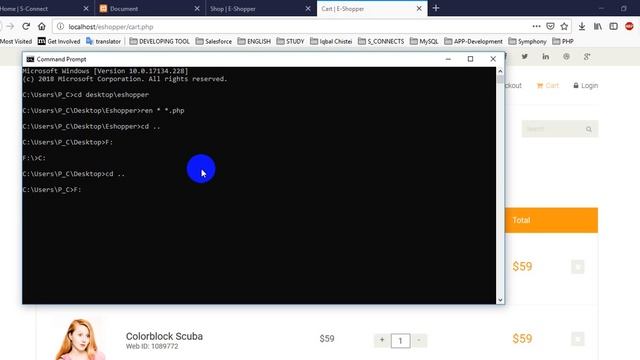This screenshot has height=360, width=640.
Task: Switch to Shop | E-Shopper tab
Action: [x=260, y=9]
